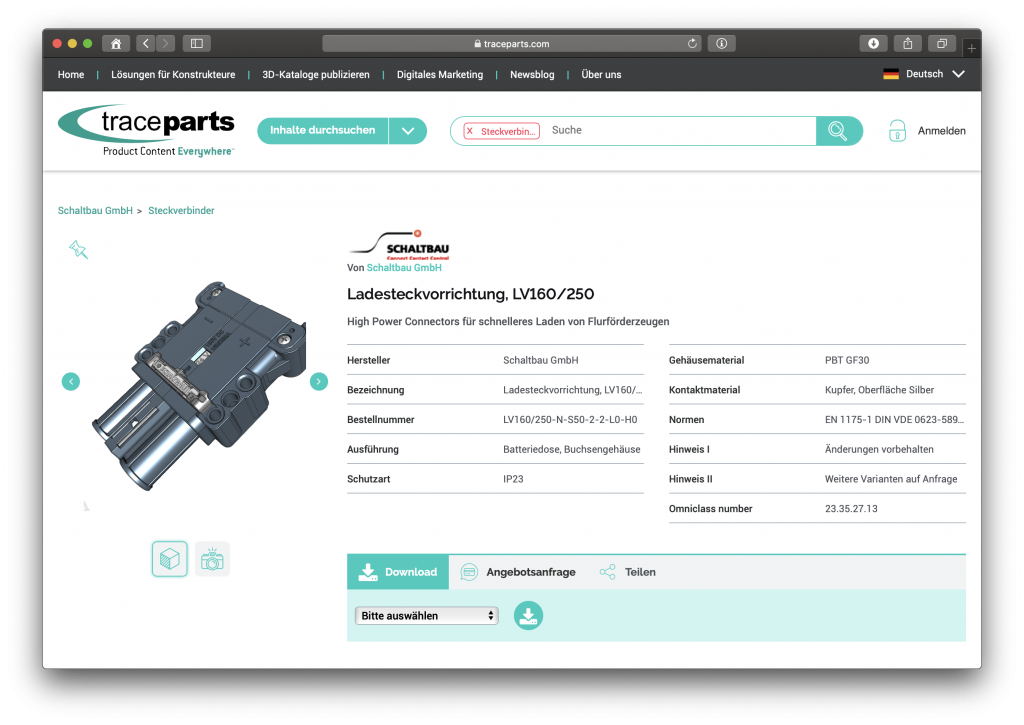Click the Schaltbau GmbH breadcrumb link

click(95, 211)
